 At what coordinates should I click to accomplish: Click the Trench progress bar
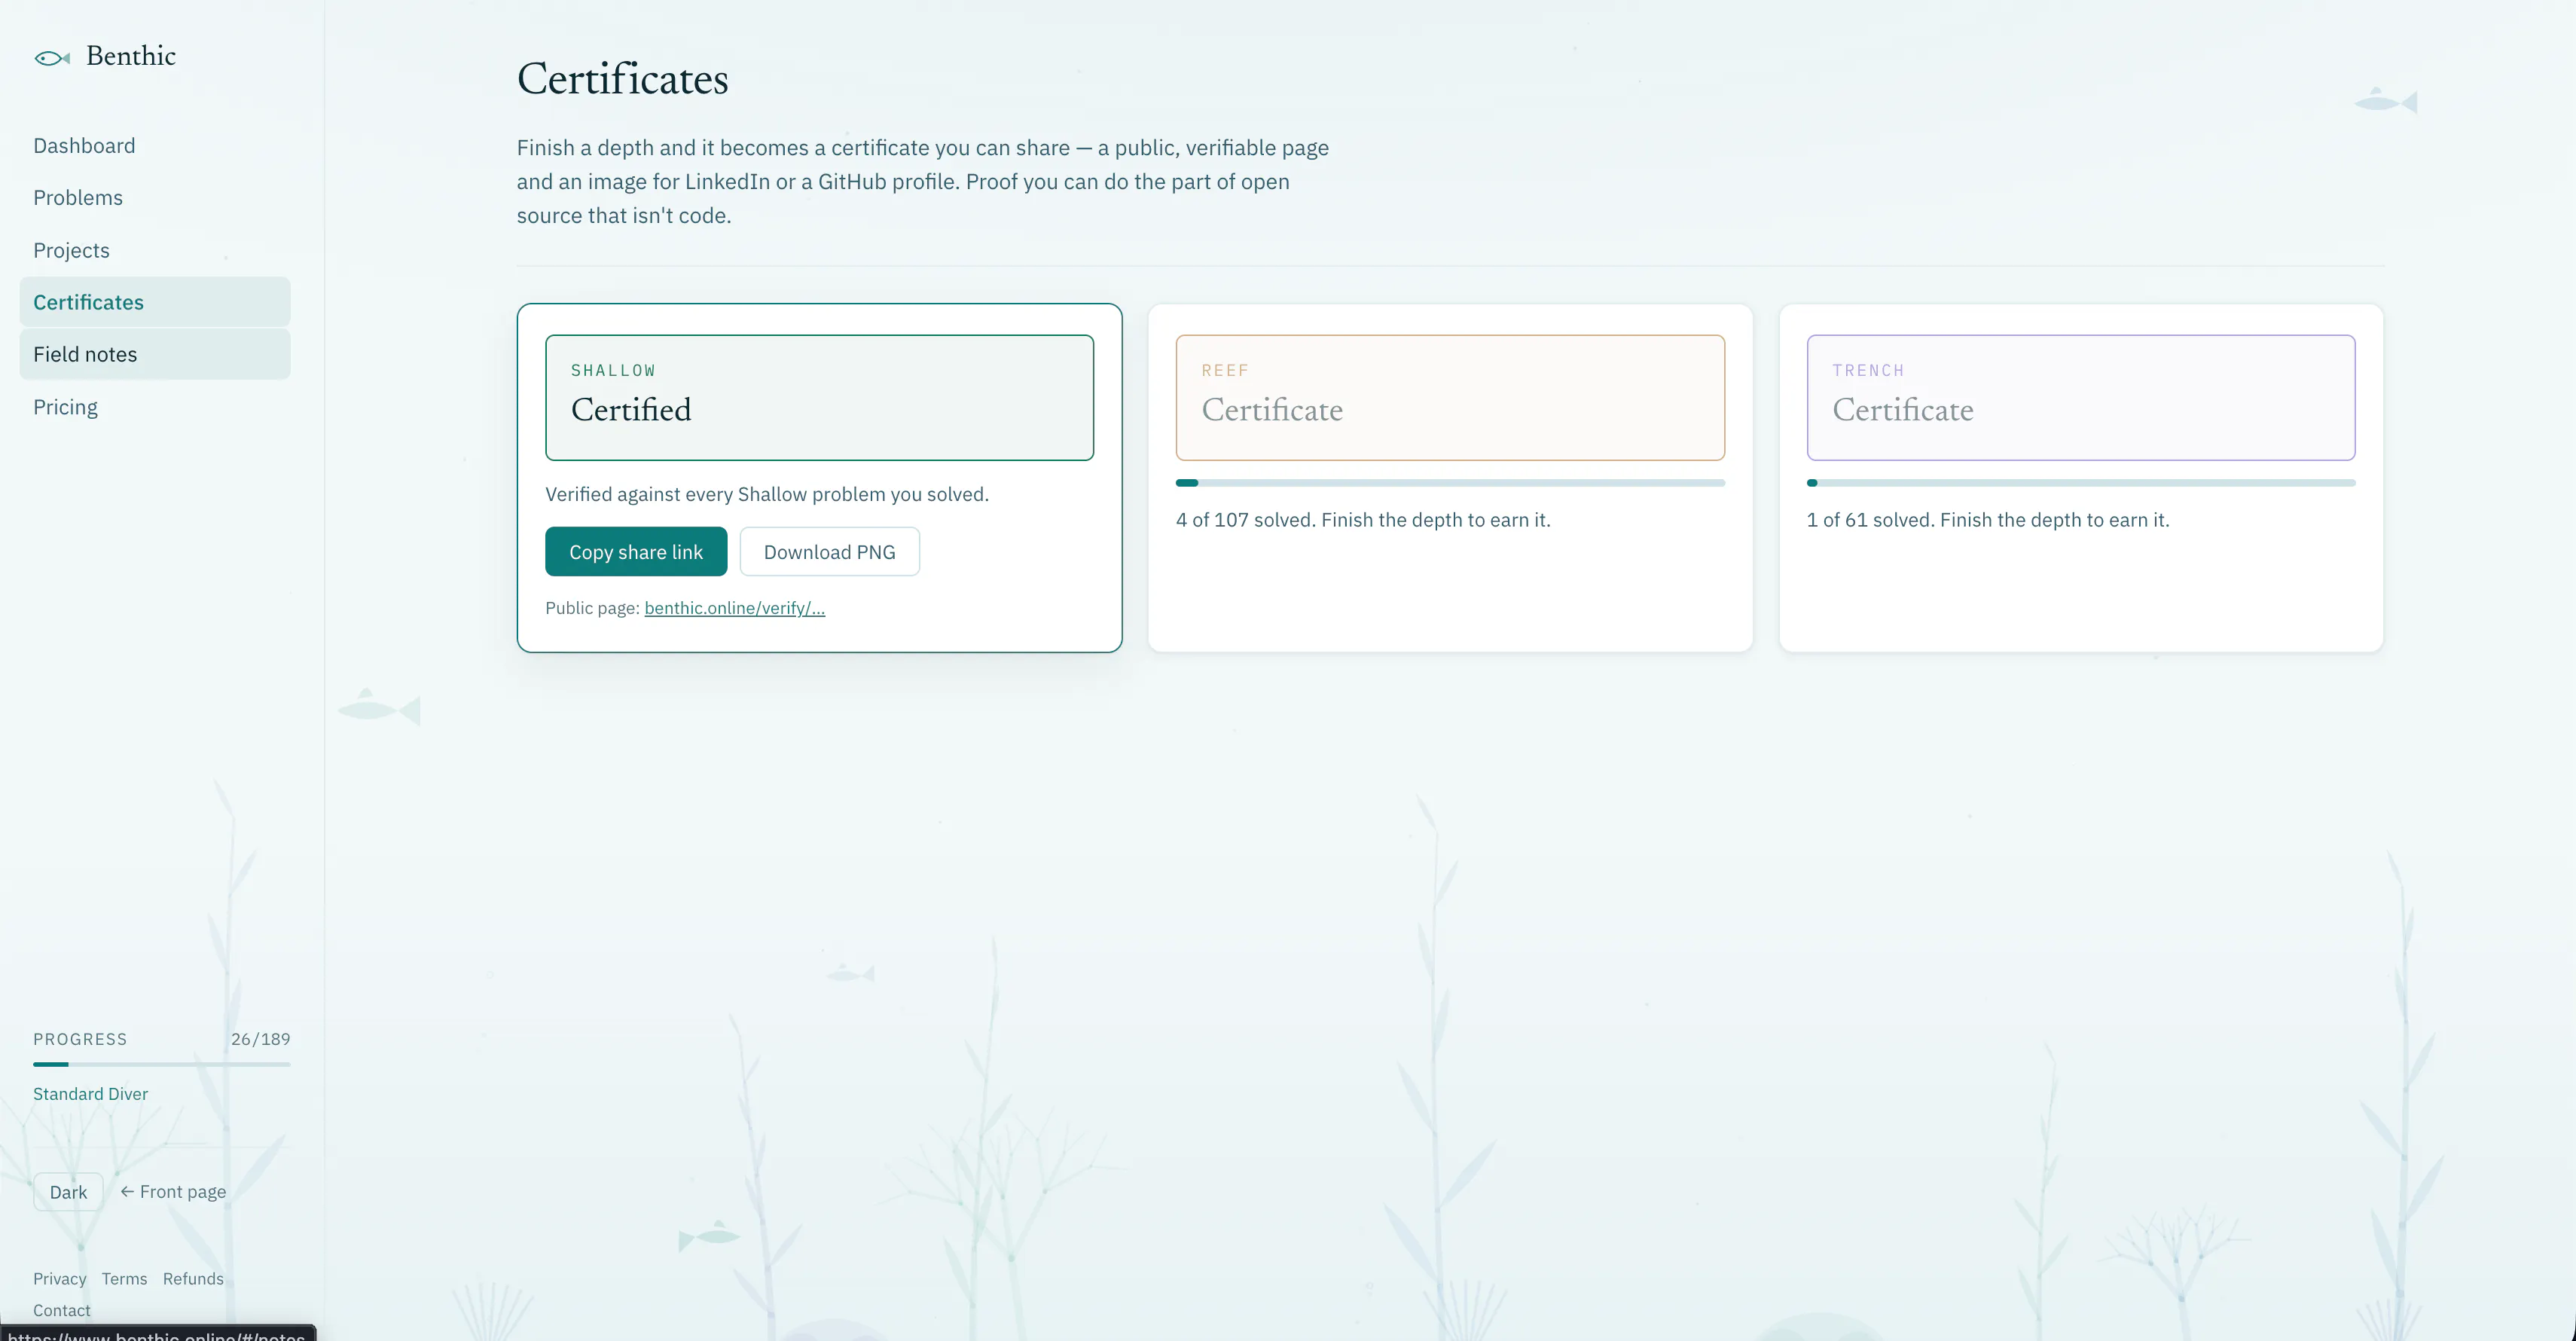(2081, 483)
